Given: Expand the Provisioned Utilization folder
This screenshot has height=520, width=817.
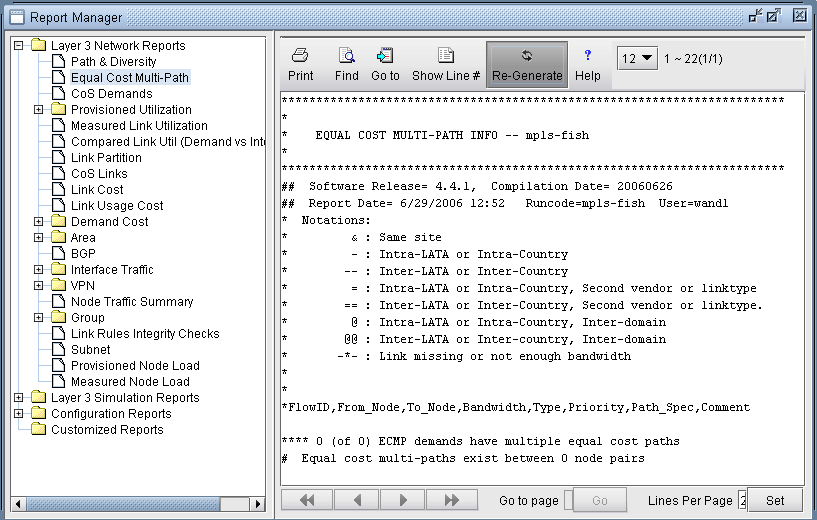Looking at the screenshot, I should point(39,110).
